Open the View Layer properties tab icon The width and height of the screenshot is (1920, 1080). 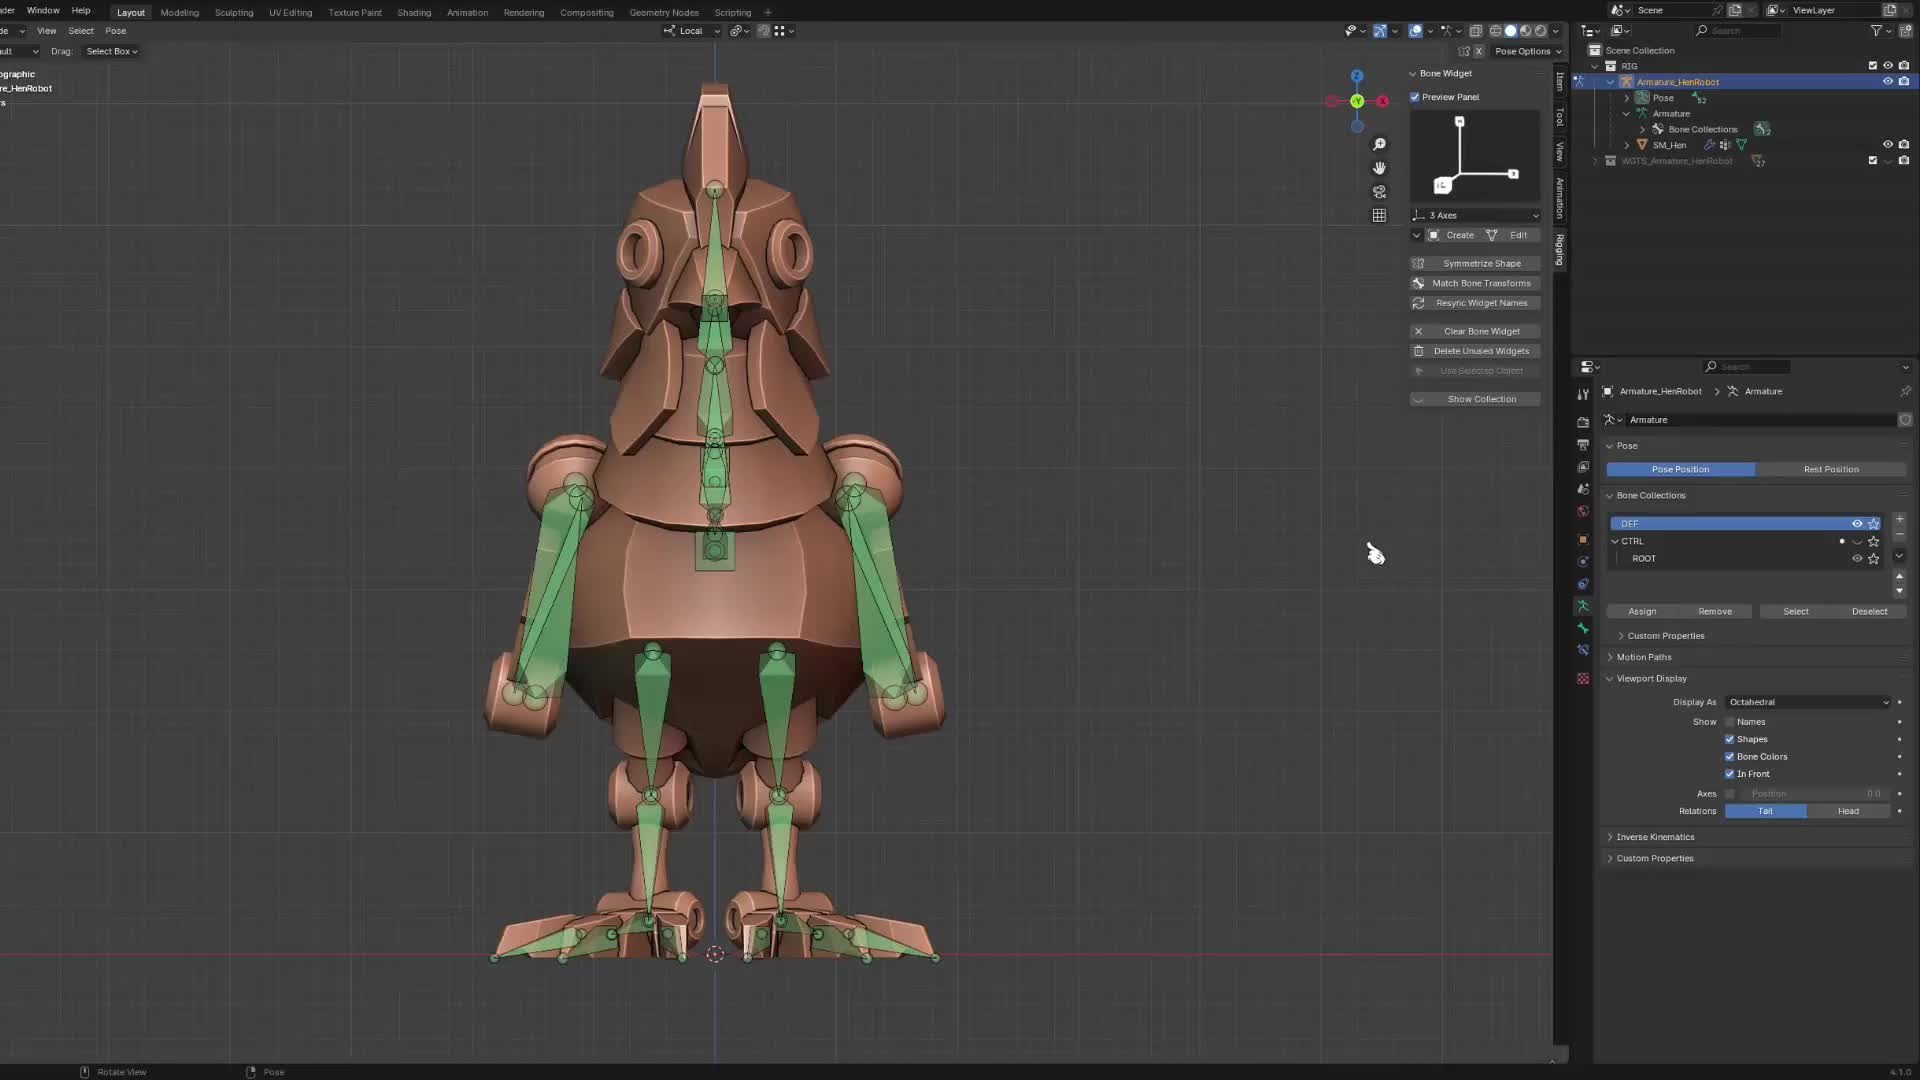[1582, 467]
